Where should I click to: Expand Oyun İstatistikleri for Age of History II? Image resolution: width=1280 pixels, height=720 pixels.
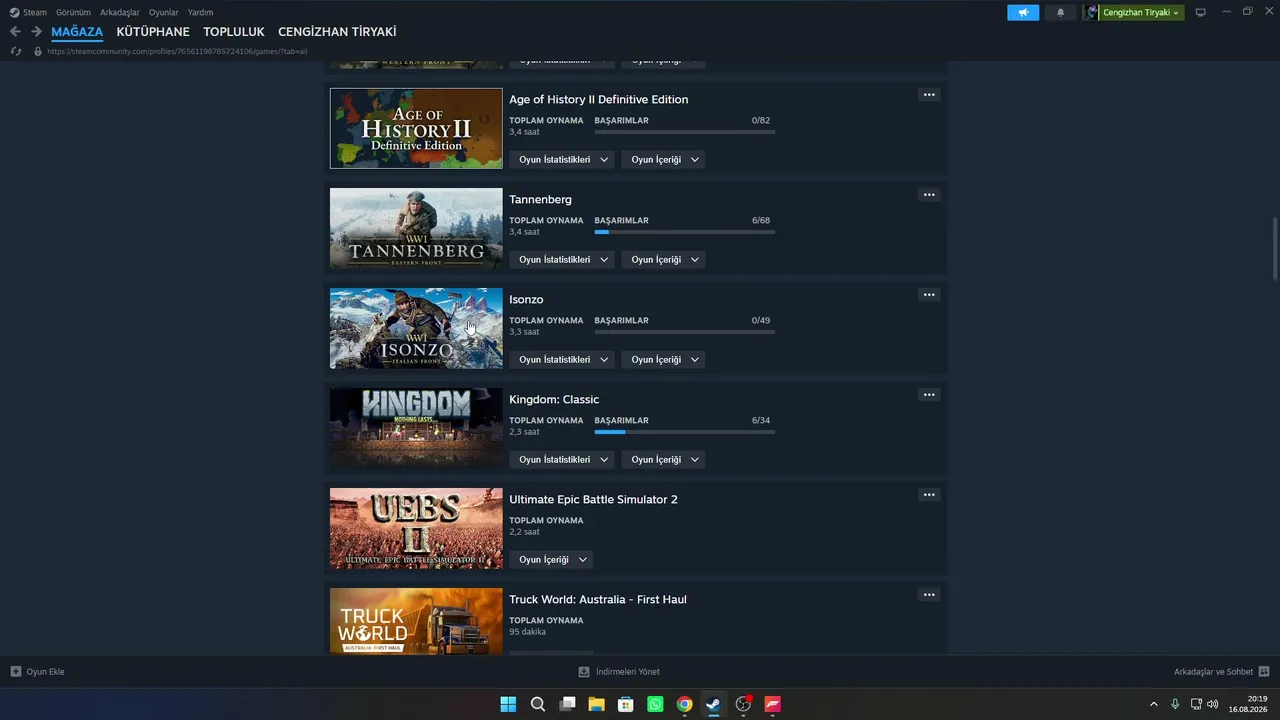pyautogui.click(x=562, y=160)
